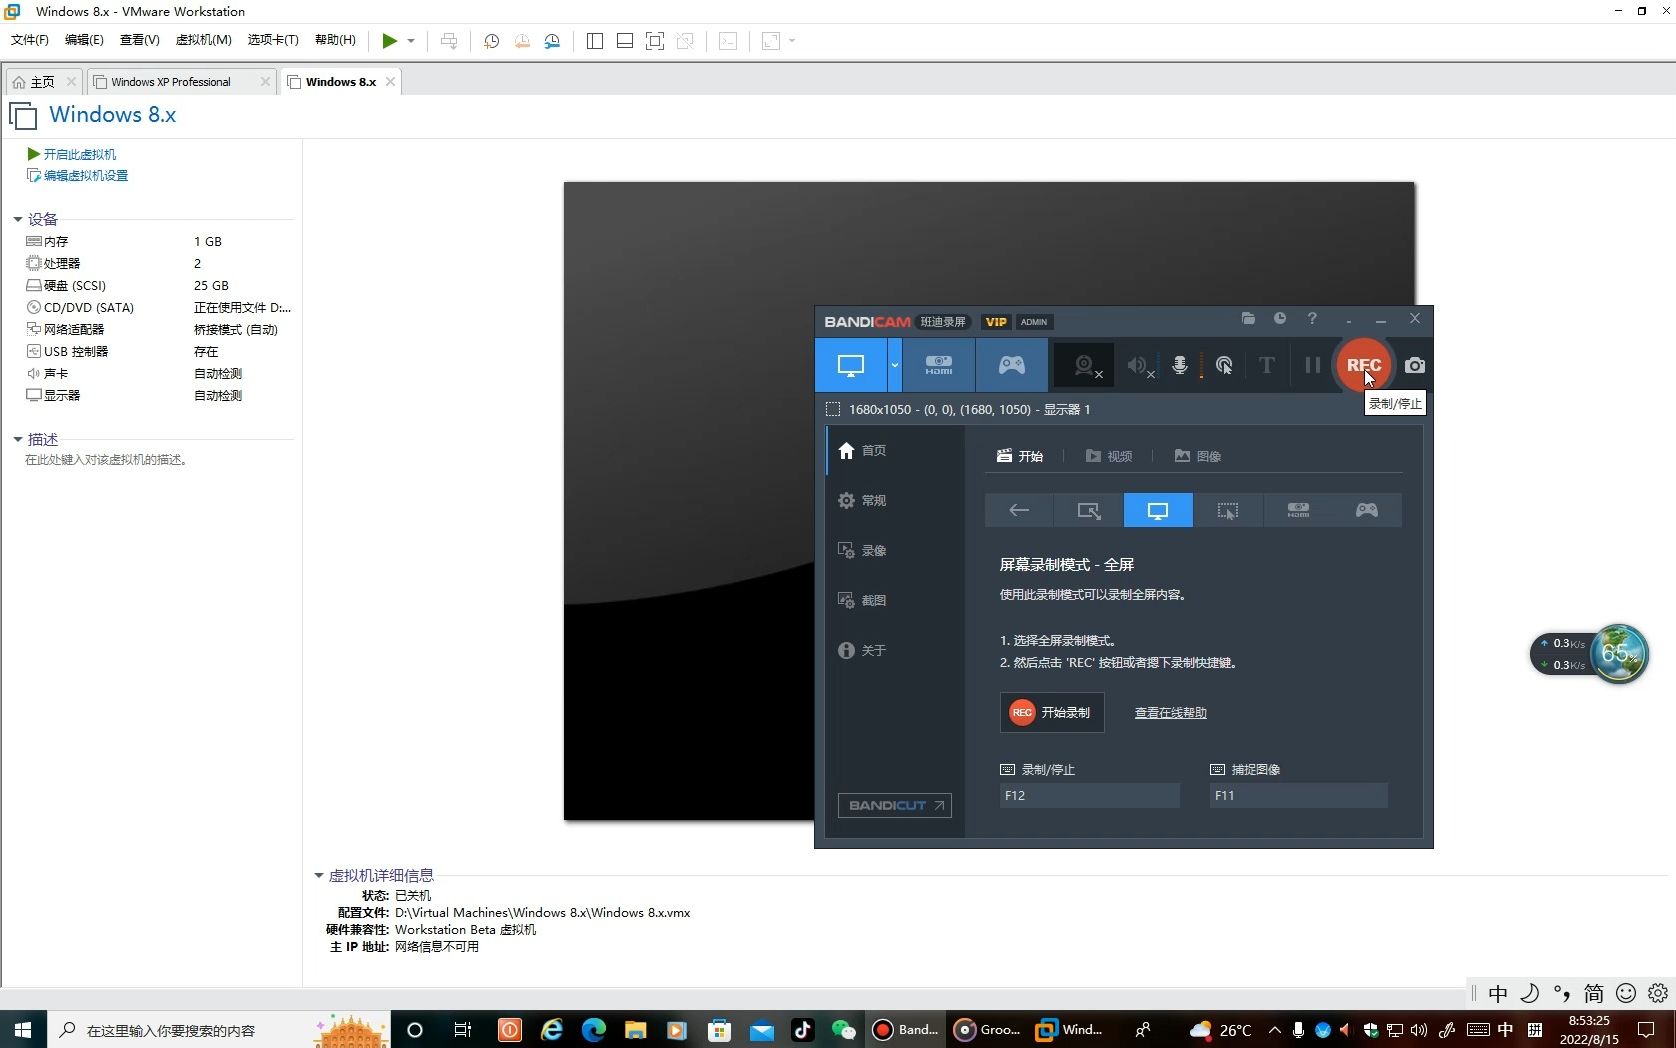Click the camera screenshot icon in Bandicam
1676x1048 pixels.
pyautogui.click(x=1414, y=365)
